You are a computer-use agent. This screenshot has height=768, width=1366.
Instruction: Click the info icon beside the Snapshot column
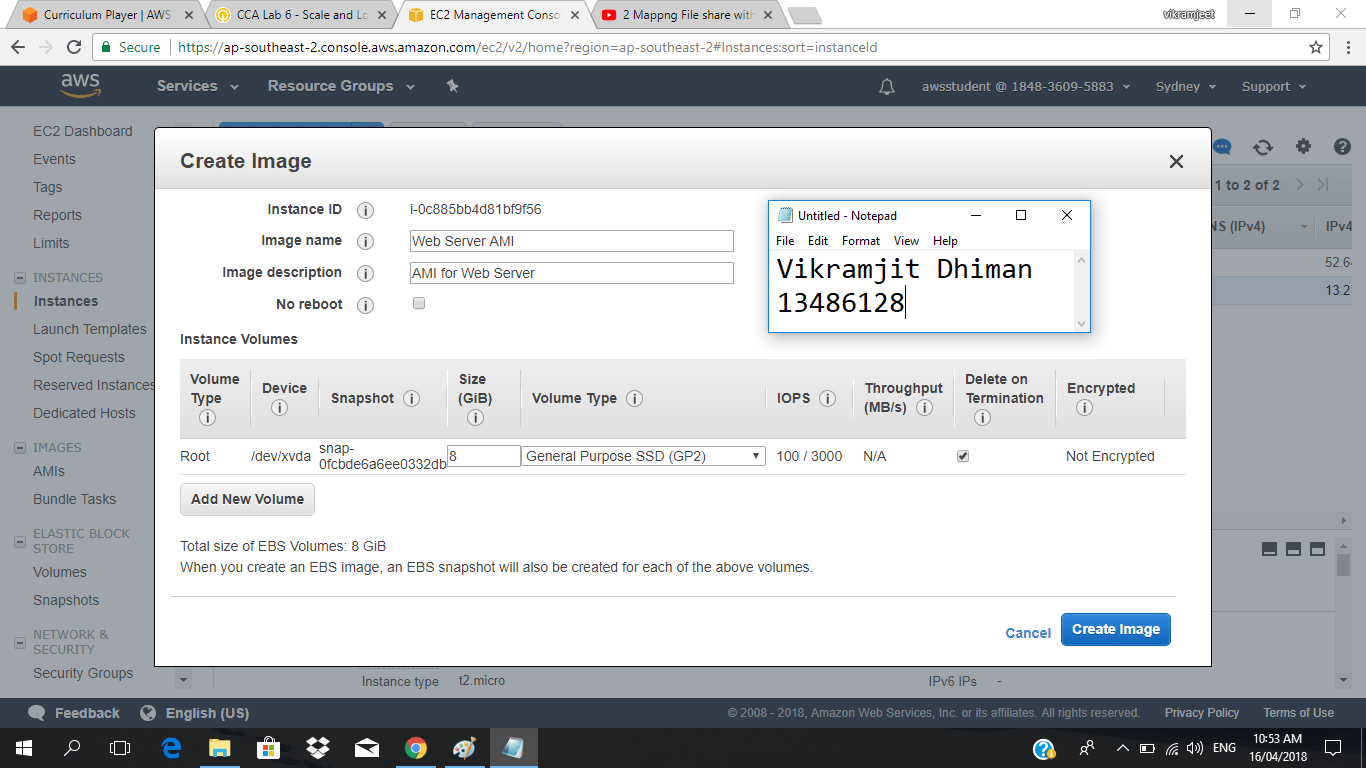coord(411,398)
